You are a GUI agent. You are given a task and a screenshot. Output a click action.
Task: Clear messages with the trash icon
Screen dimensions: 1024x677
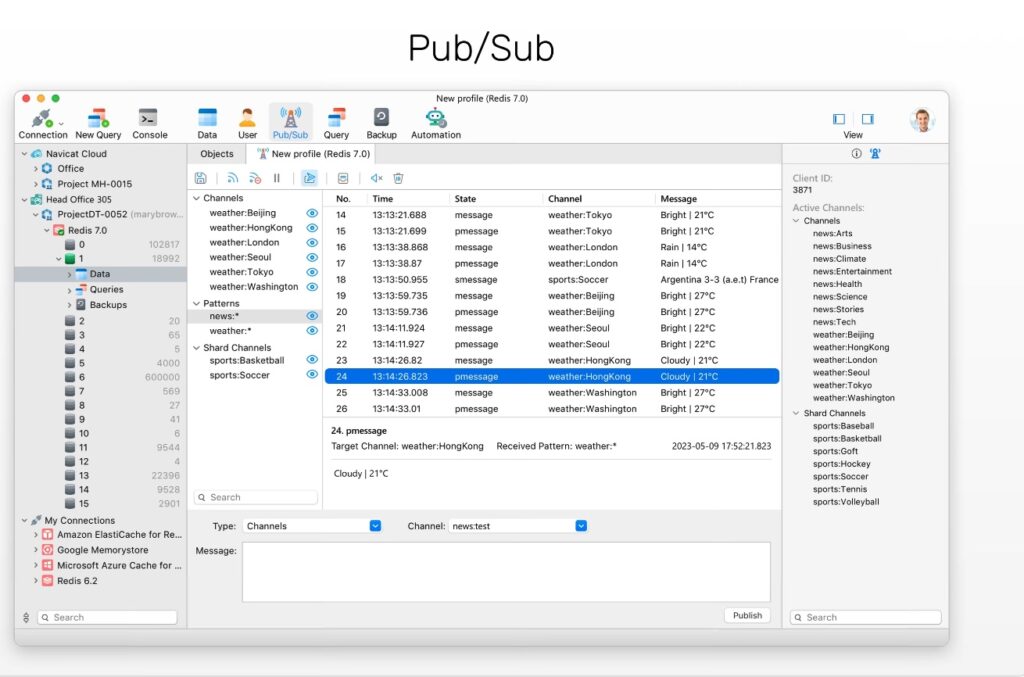pos(398,178)
